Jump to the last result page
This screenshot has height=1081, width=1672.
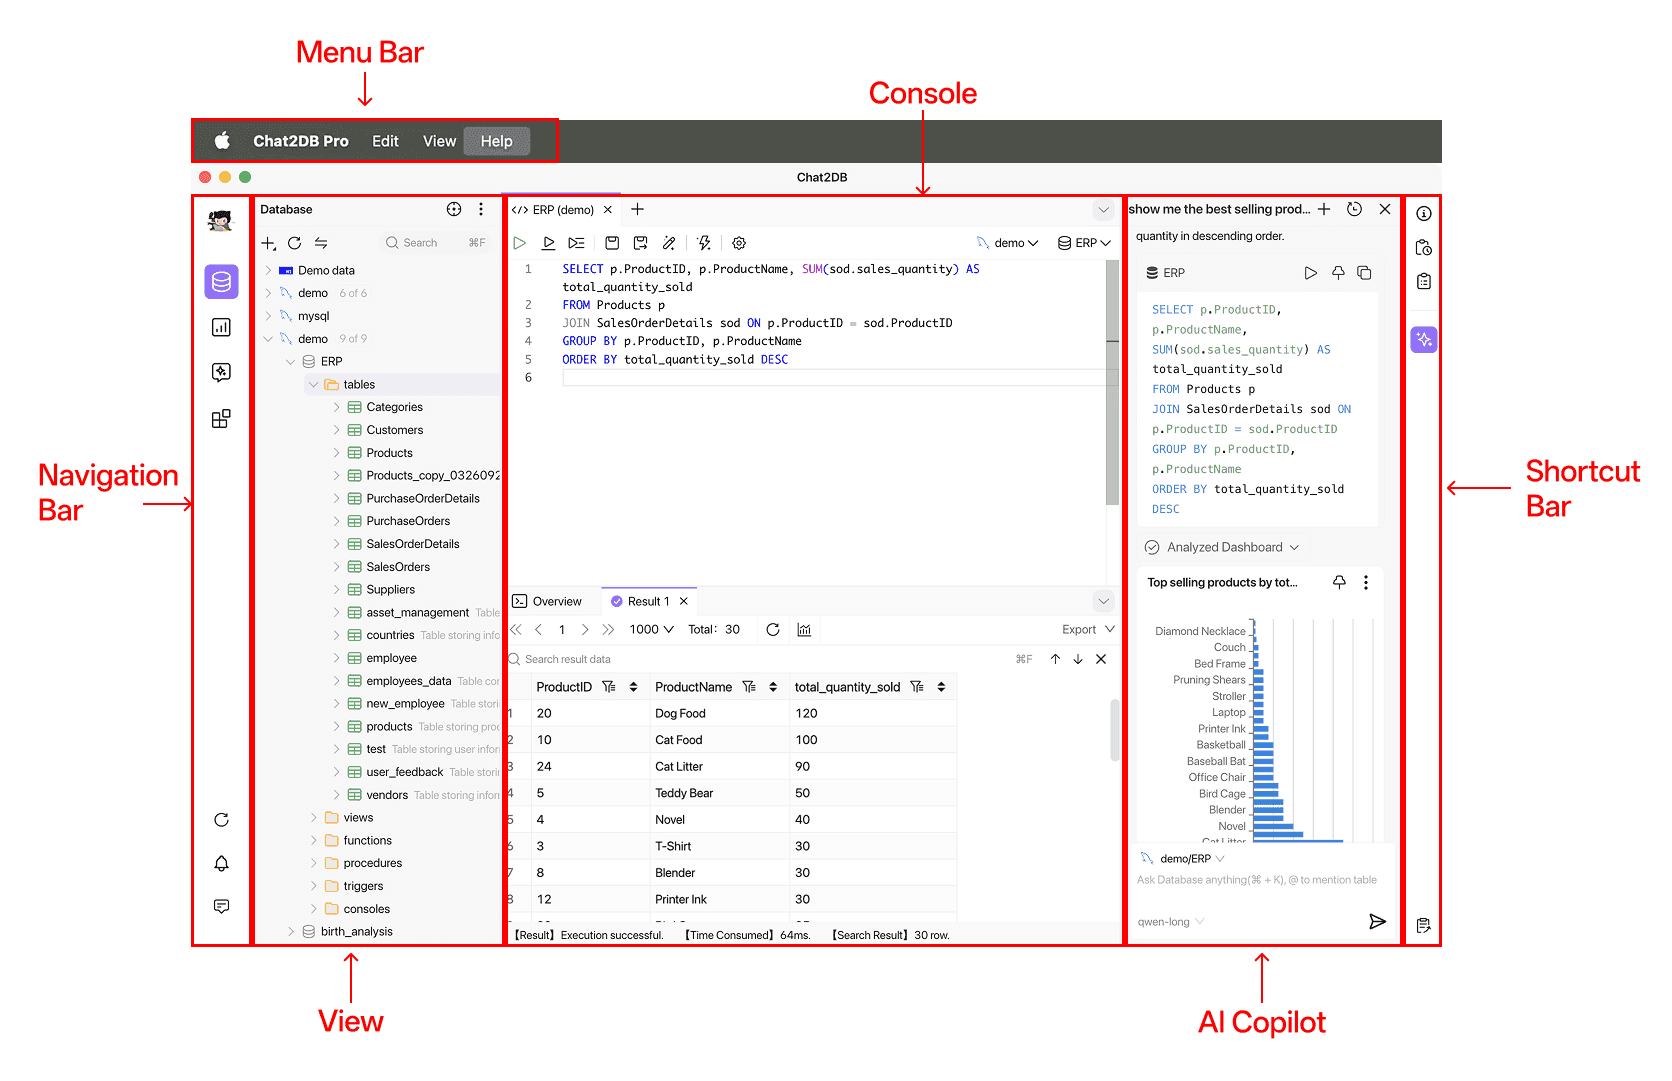point(608,629)
